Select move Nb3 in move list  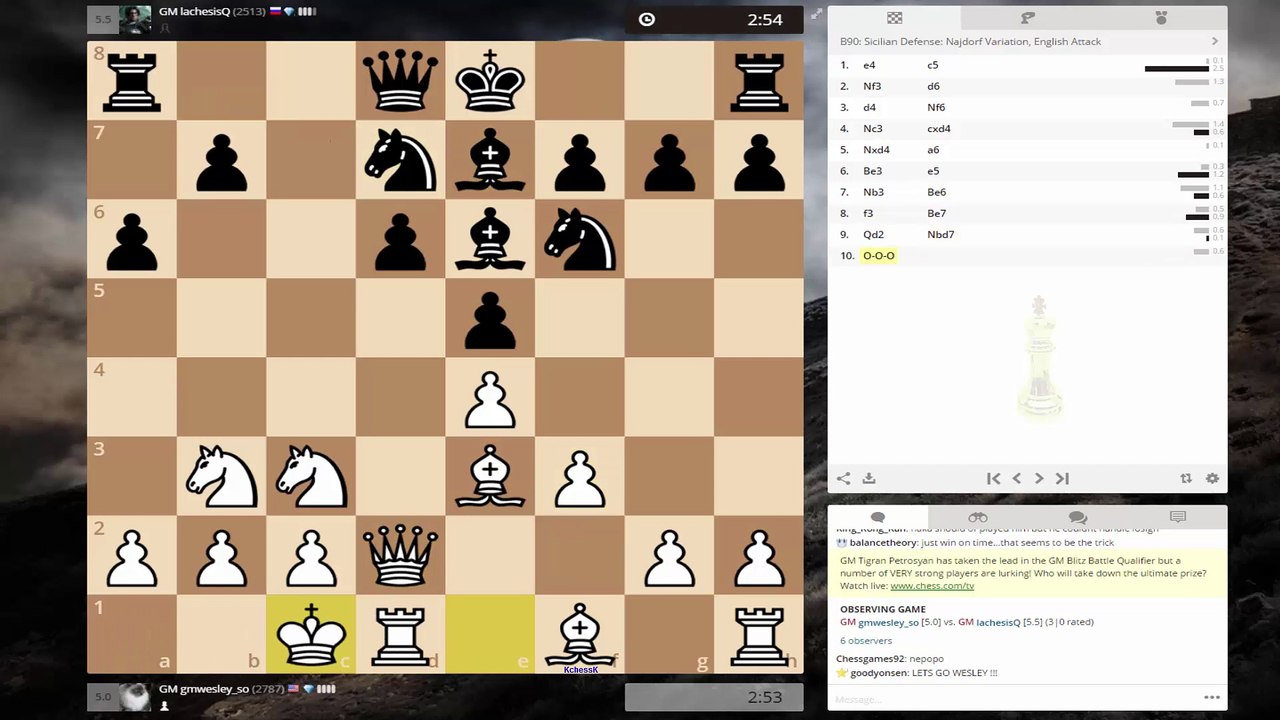tap(874, 192)
